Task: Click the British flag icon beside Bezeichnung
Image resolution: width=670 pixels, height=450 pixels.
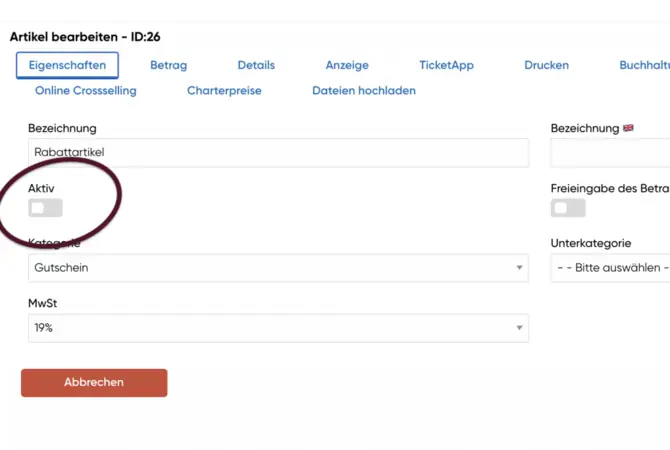Action: (628, 128)
